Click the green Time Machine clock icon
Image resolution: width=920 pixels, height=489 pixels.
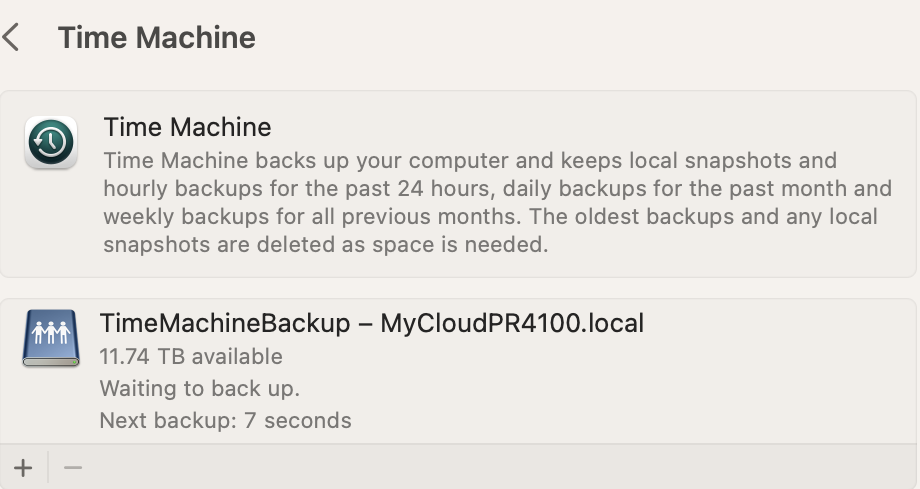50,143
